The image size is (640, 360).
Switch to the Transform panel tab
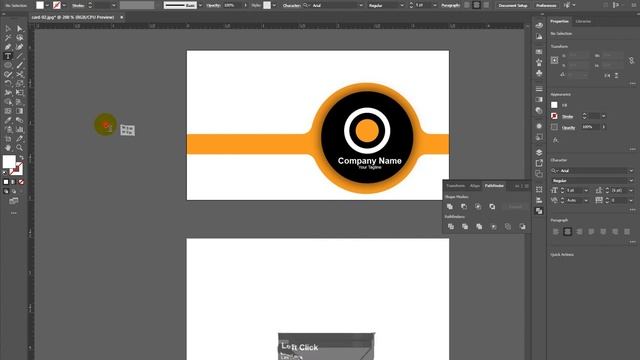(x=455, y=186)
